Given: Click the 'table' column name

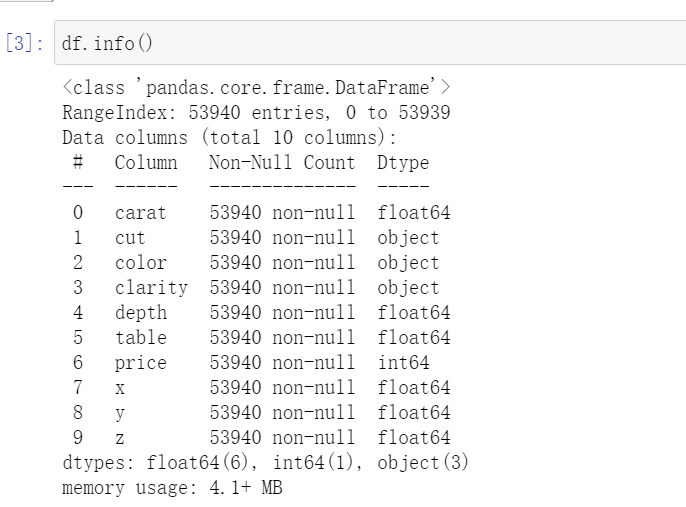Looking at the screenshot, I should click(x=139, y=338).
